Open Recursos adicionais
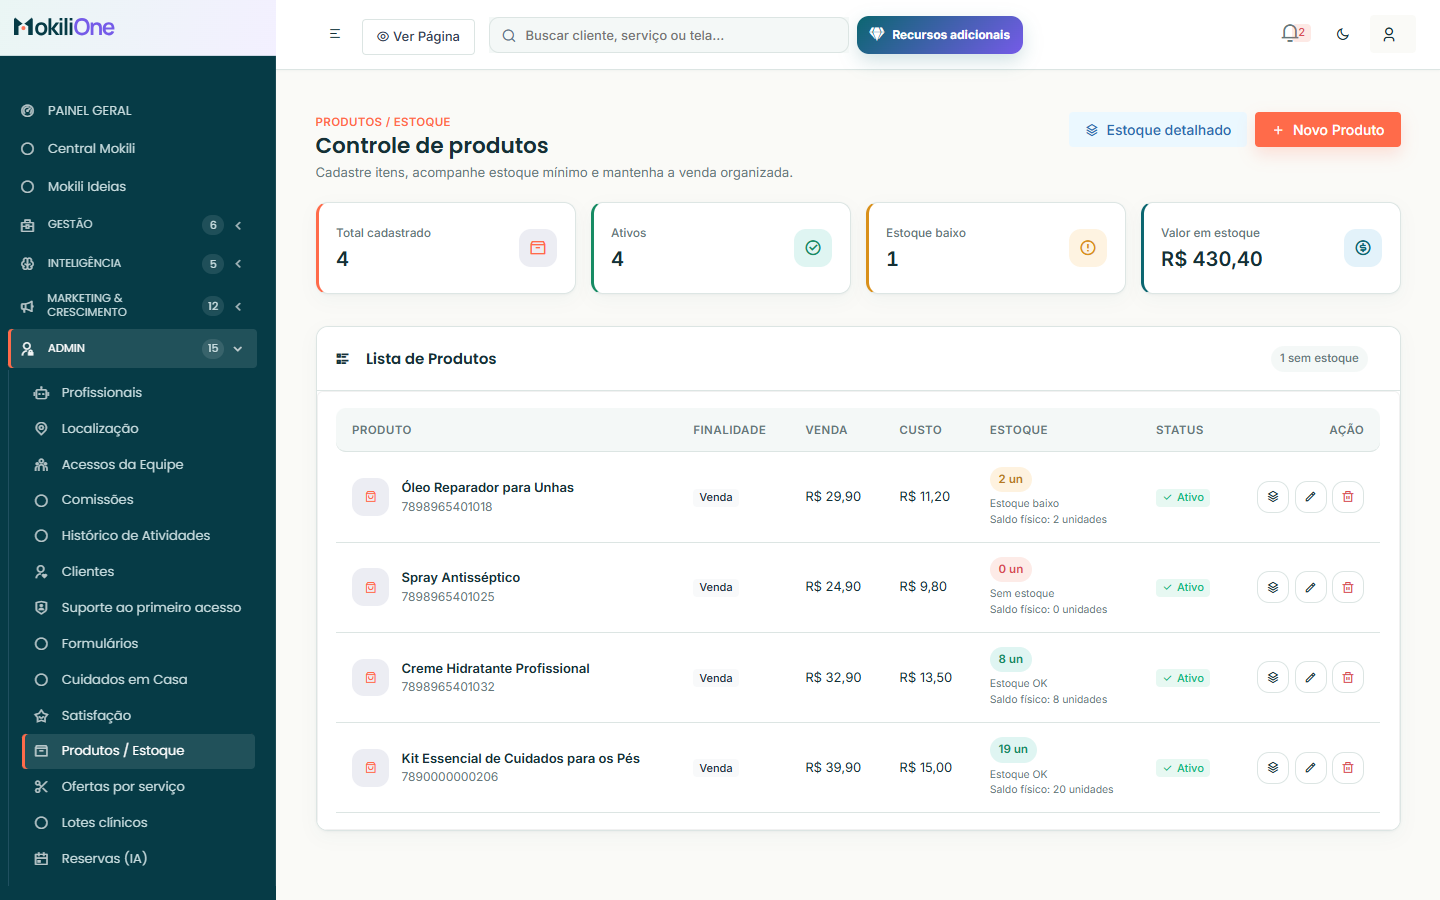The image size is (1440, 900). pos(940,35)
